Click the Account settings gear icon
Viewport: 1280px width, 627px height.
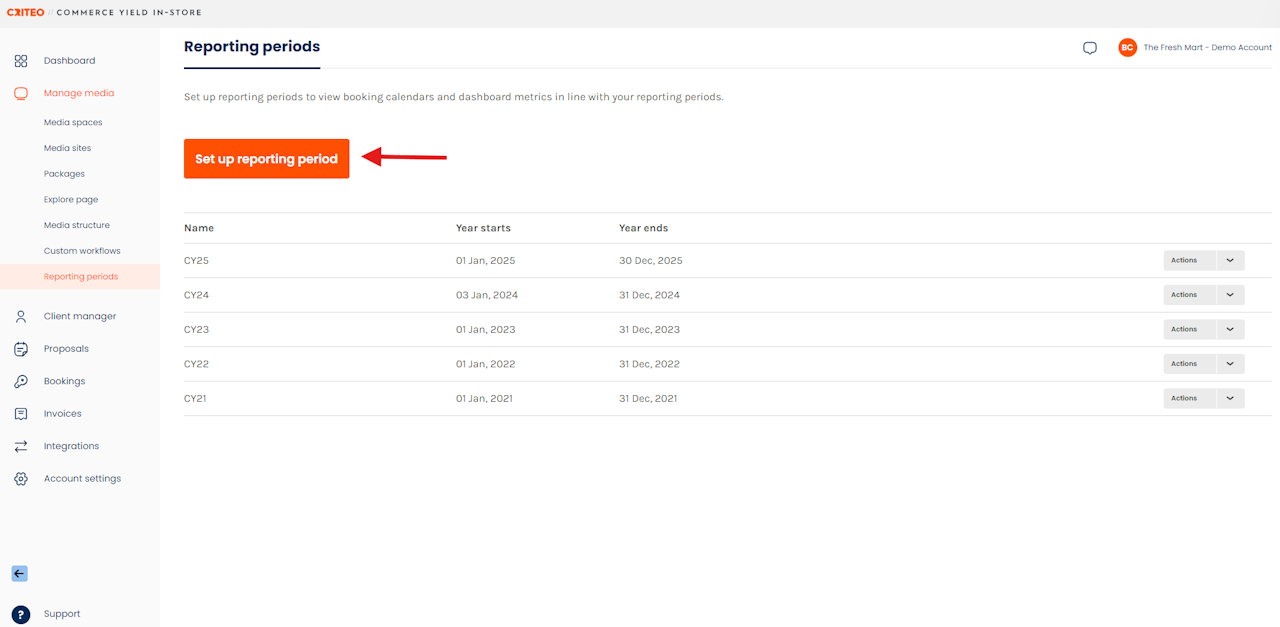coord(21,479)
